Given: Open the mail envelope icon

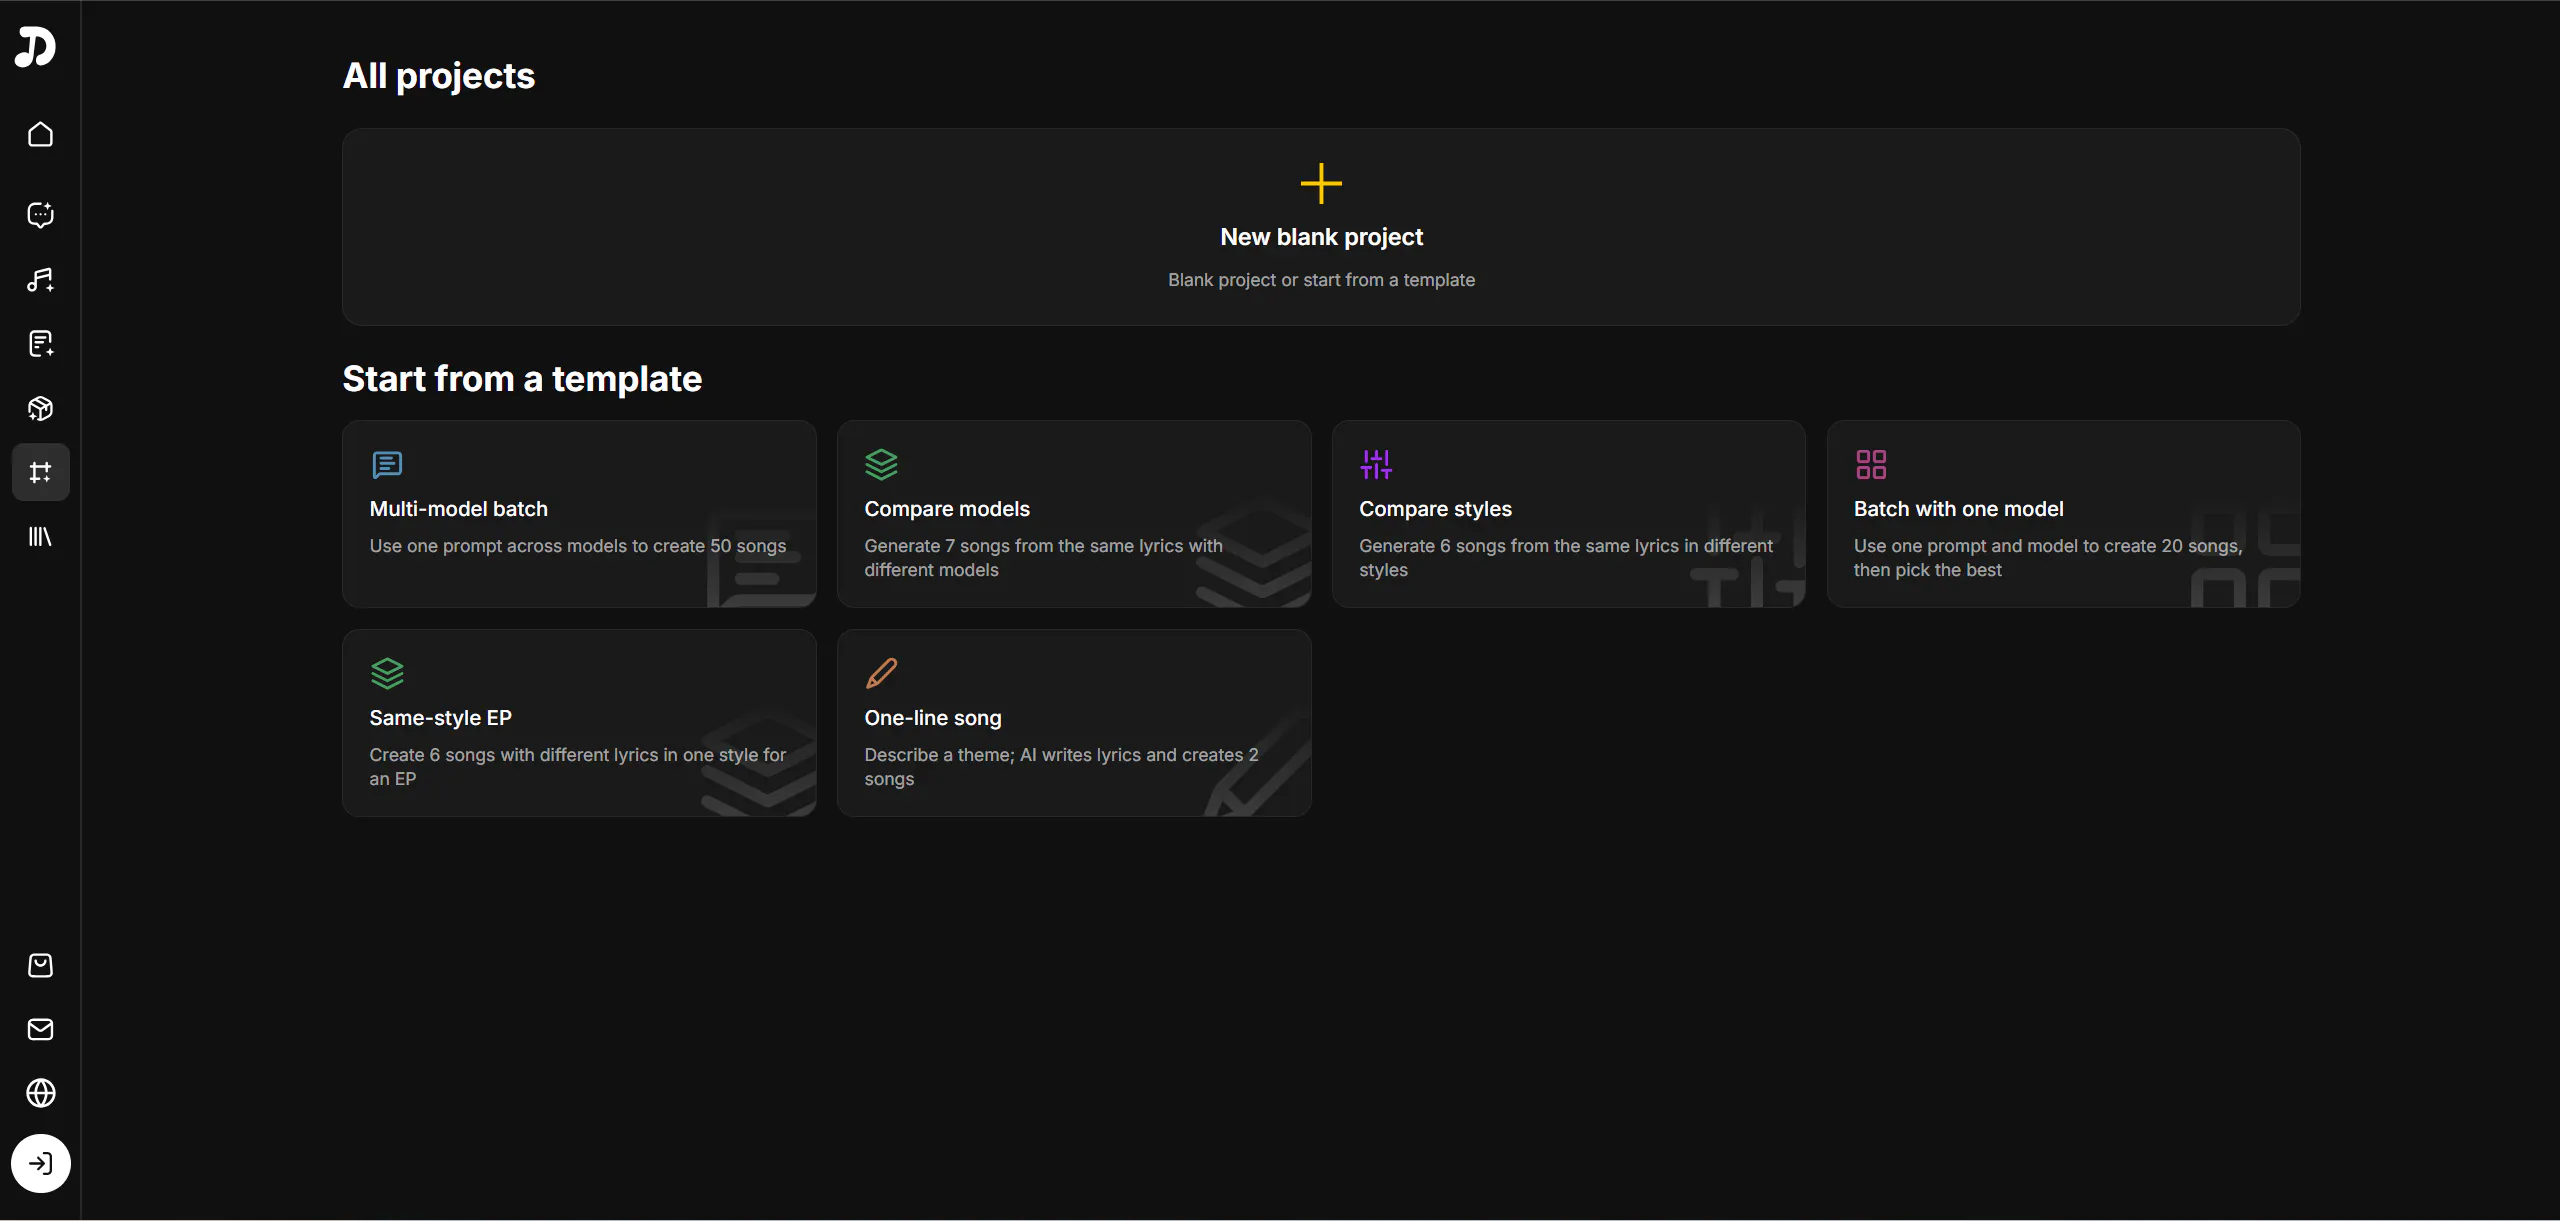Looking at the screenshot, I should (x=40, y=1029).
